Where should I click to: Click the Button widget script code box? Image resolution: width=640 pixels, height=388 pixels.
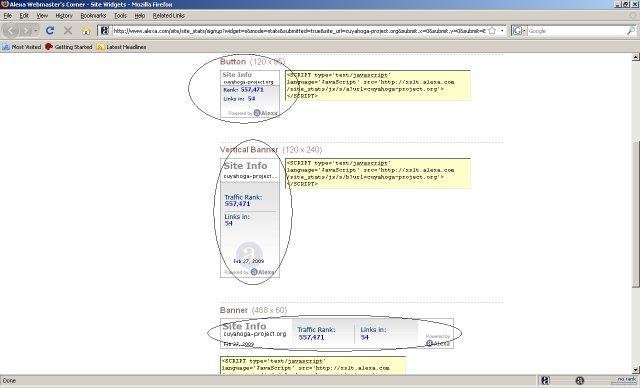tap(378, 85)
